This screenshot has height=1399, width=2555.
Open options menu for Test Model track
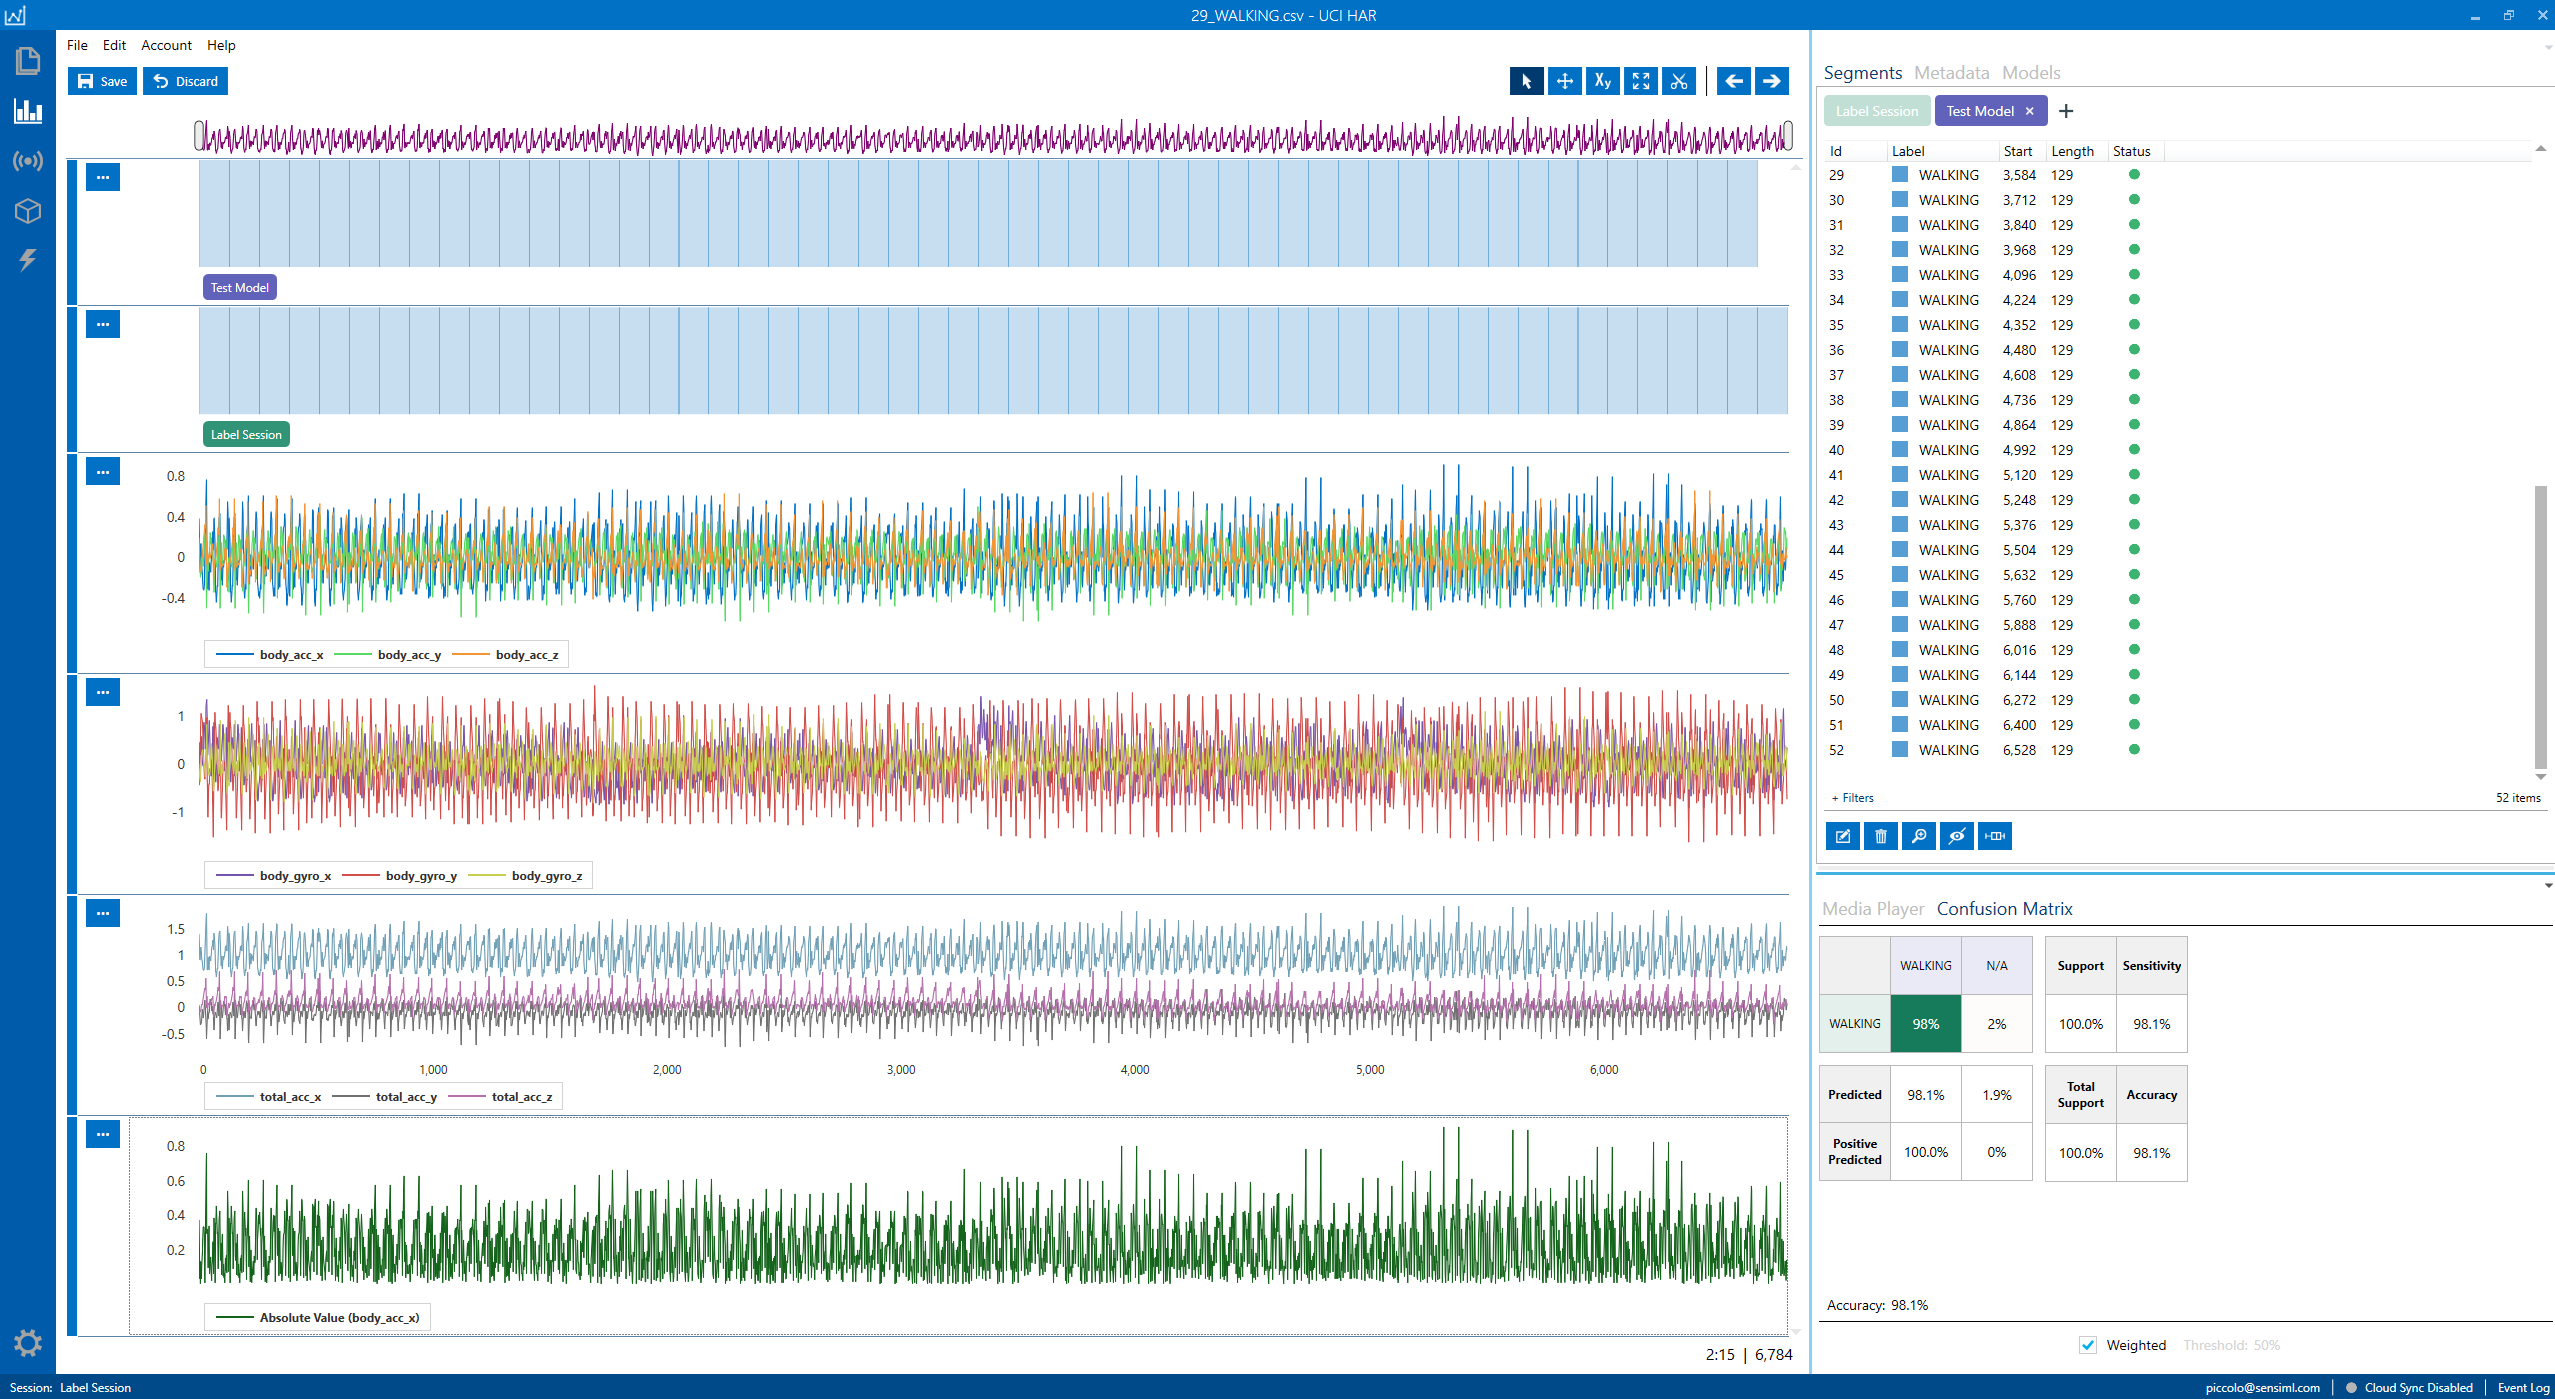click(103, 178)
